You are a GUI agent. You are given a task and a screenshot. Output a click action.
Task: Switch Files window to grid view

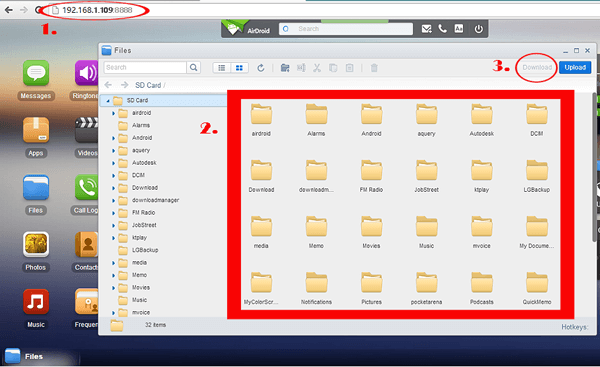tap(239, 68)
